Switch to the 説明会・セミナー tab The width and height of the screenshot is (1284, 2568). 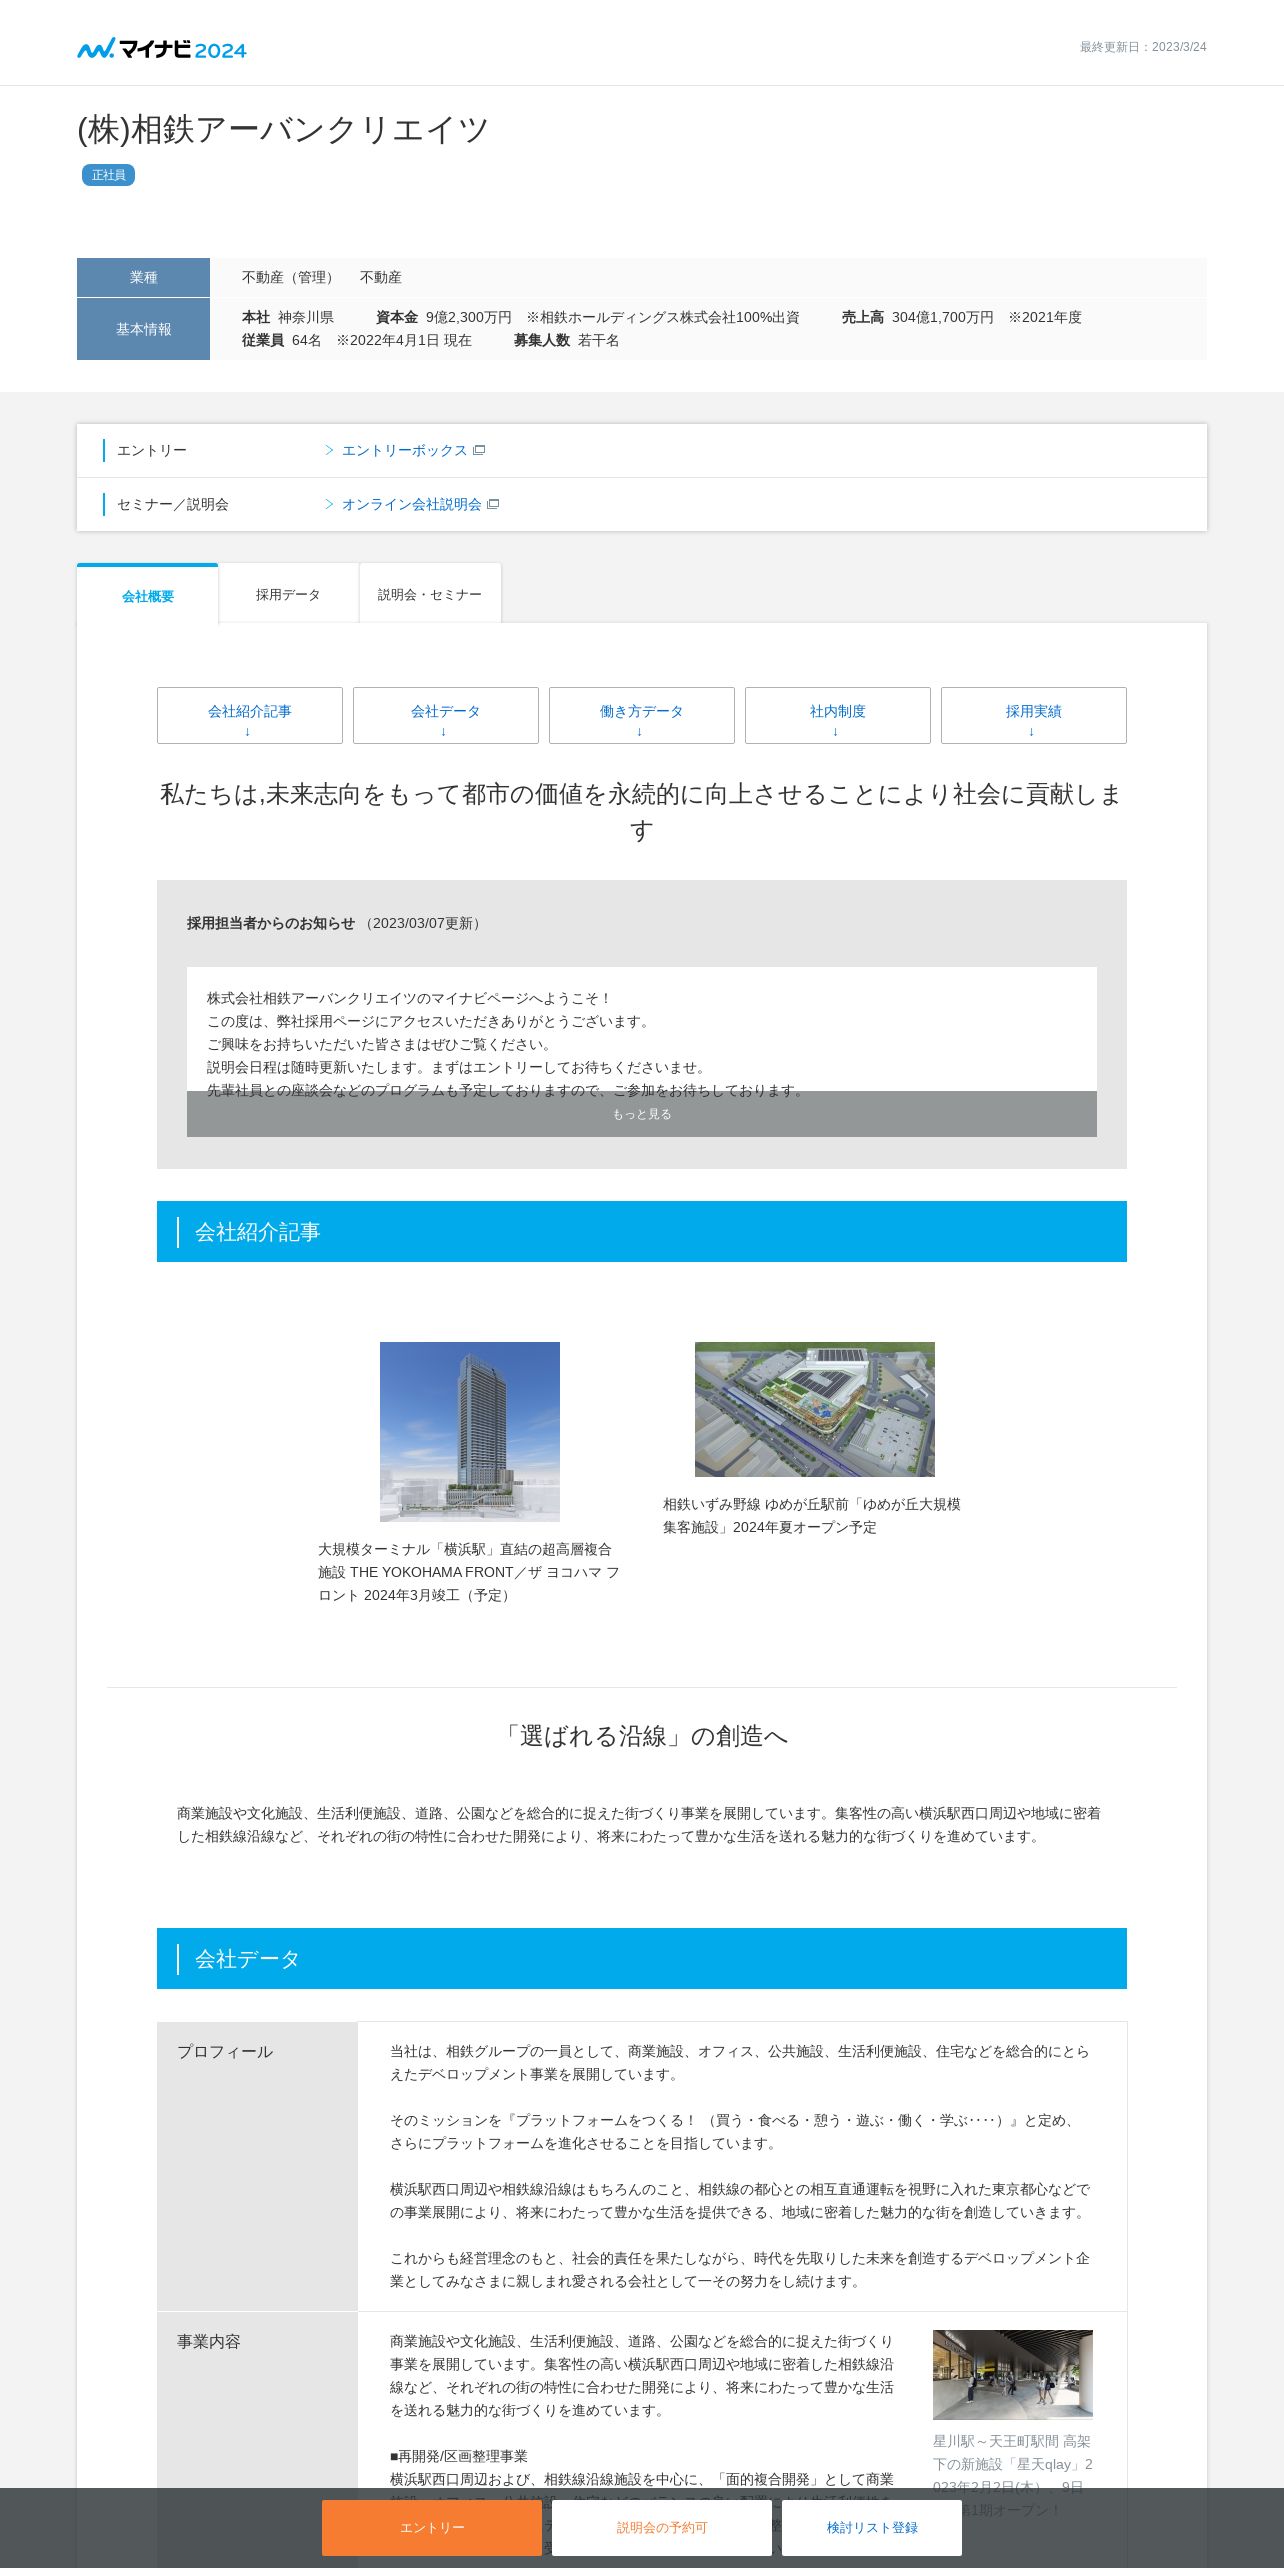(x=430, y=594)
